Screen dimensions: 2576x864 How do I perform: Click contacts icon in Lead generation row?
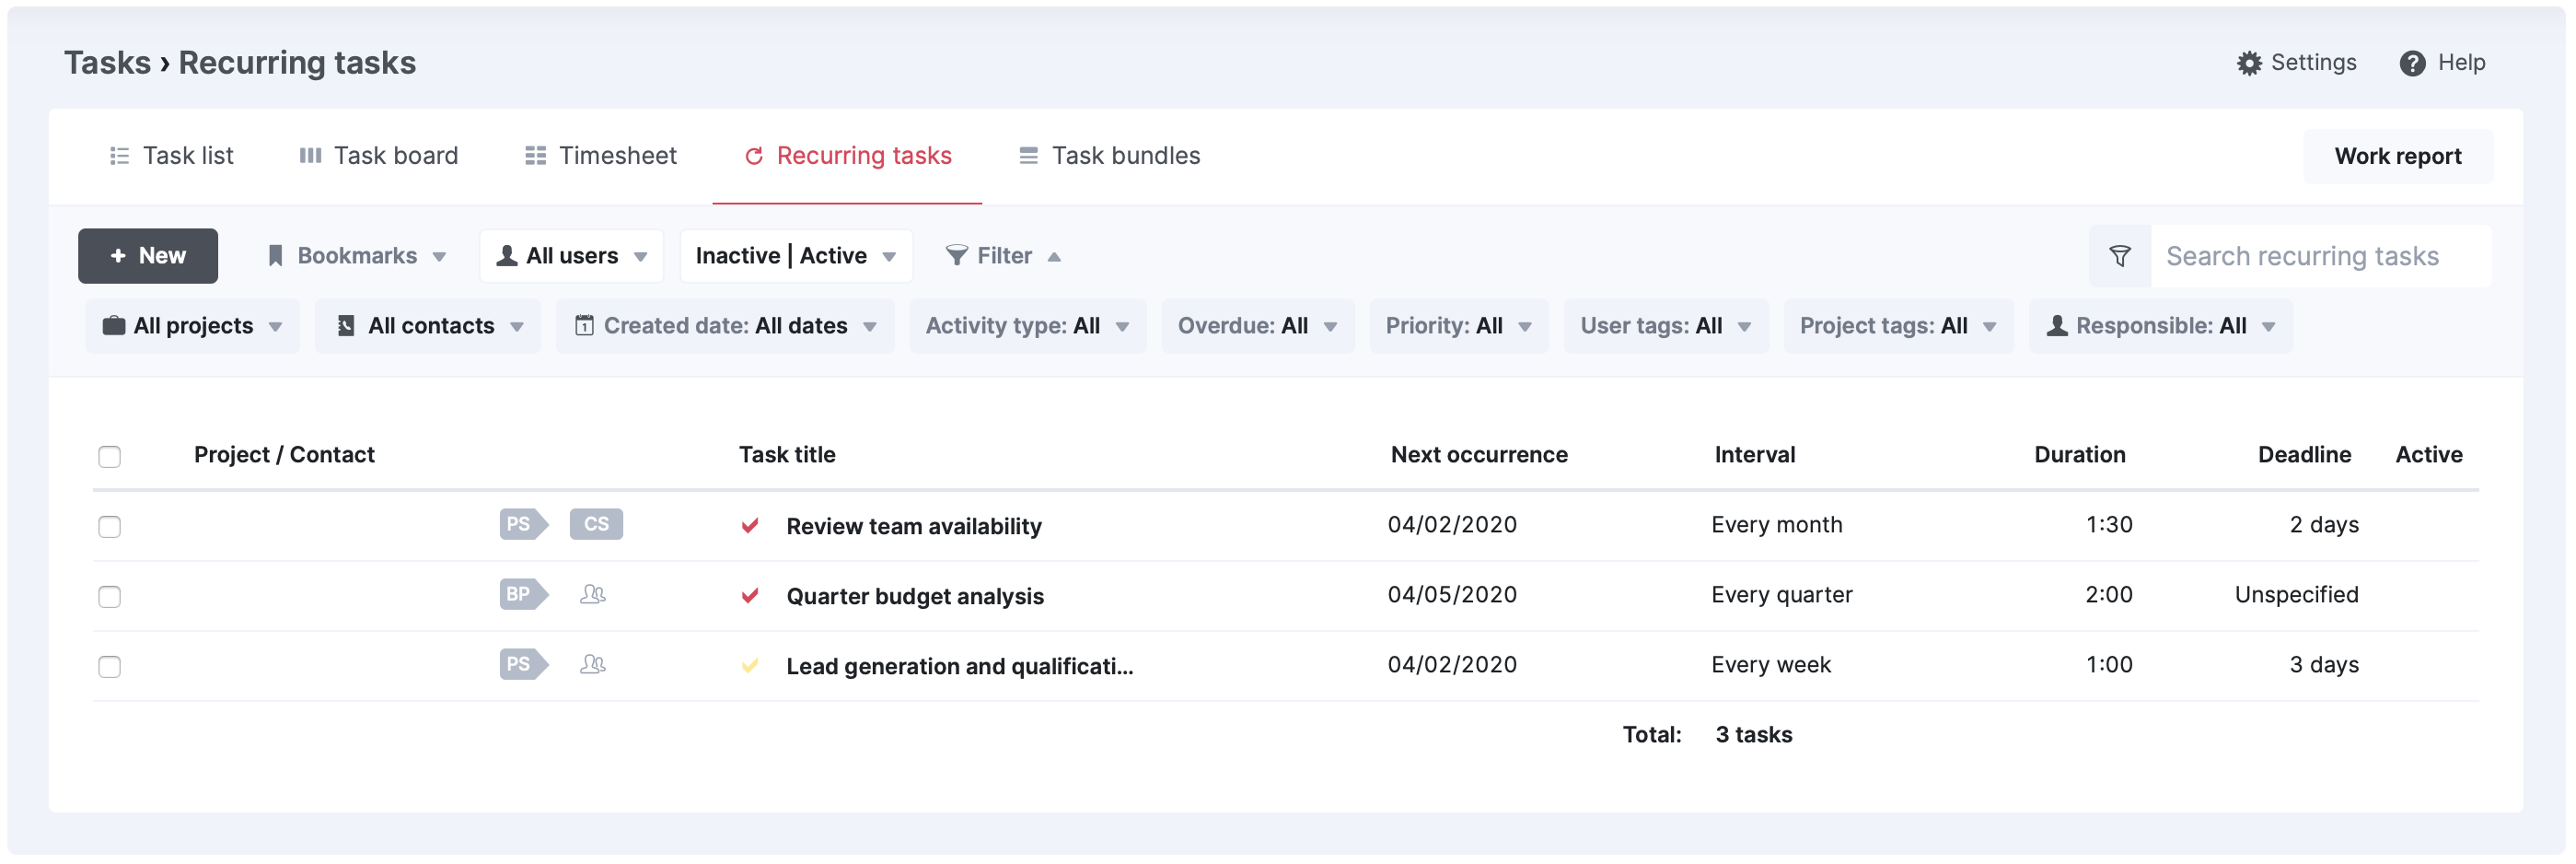(593, 664)
